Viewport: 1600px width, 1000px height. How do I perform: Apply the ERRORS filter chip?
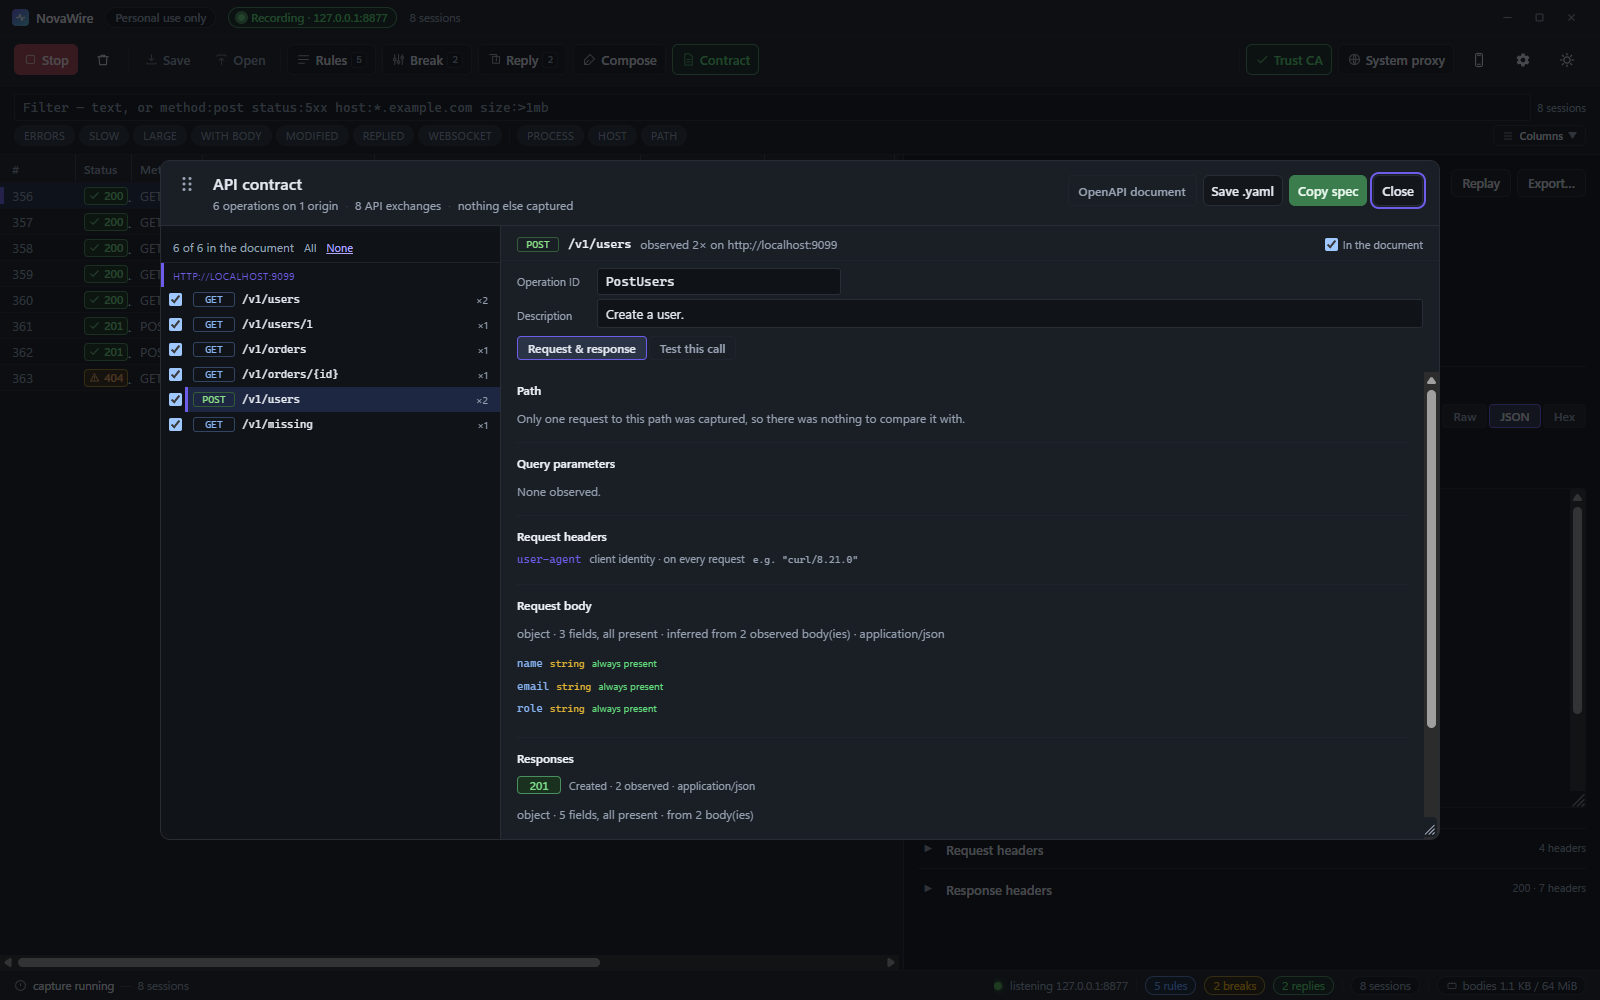(x=44, y=136)
